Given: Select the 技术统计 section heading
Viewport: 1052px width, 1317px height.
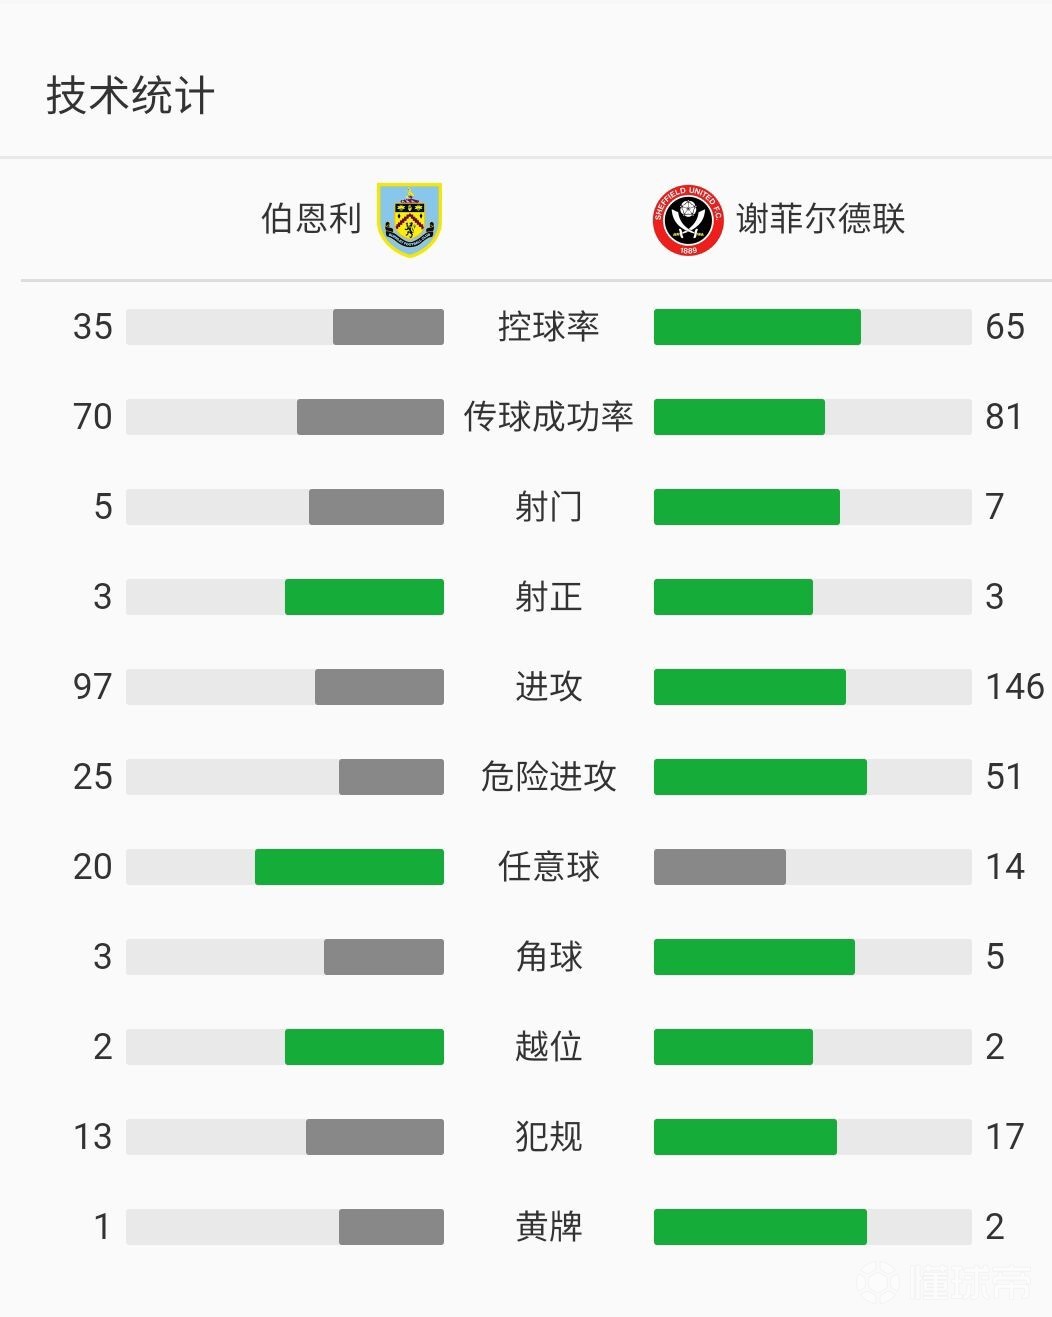Looking at the screenshot, I should 130,96.
